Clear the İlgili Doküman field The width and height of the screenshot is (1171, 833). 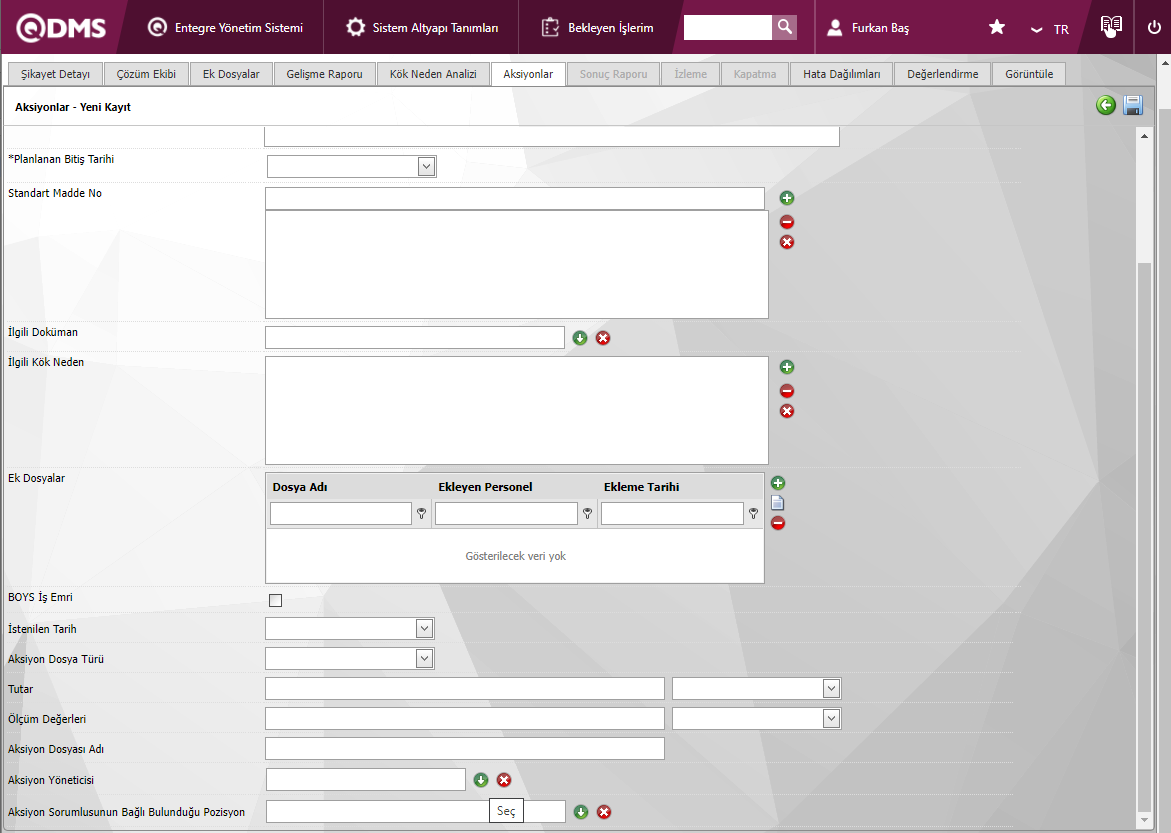[603, 338]
